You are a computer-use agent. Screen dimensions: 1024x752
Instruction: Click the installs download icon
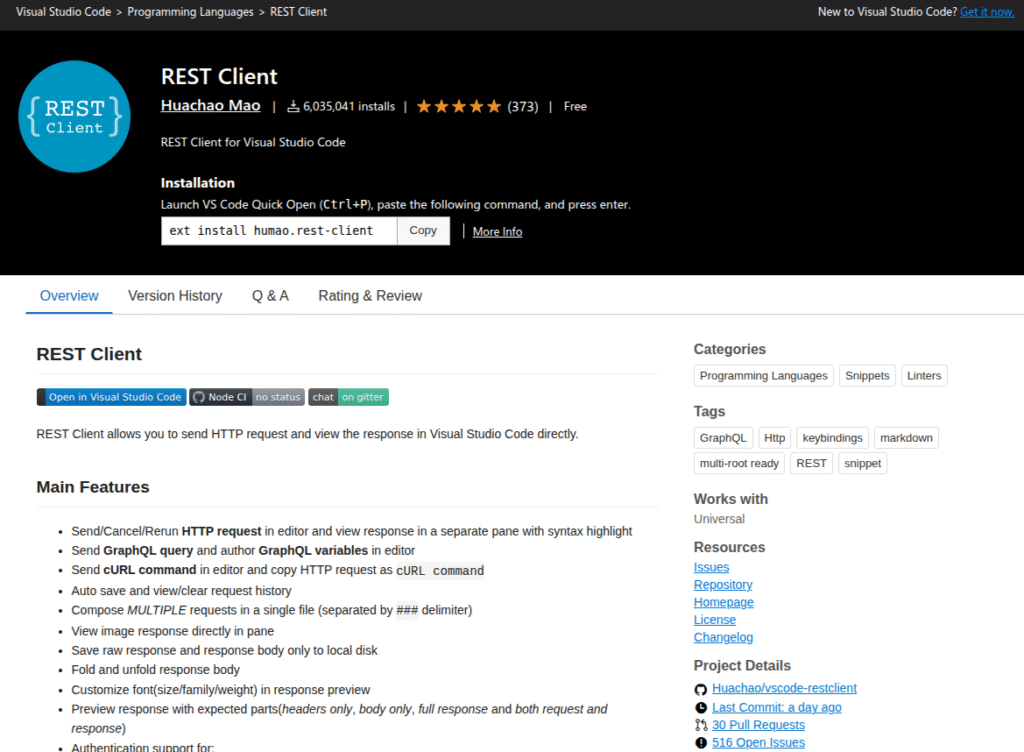coord(293,106)
